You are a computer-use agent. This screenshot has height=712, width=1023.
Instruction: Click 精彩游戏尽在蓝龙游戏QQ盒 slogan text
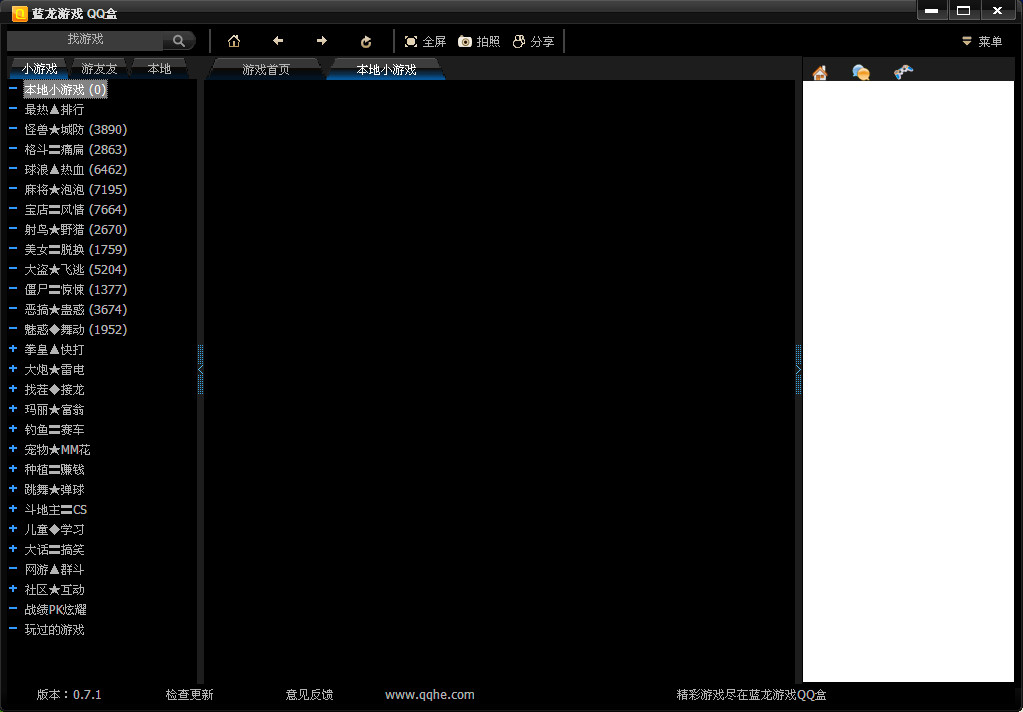(x=751, y=695)
